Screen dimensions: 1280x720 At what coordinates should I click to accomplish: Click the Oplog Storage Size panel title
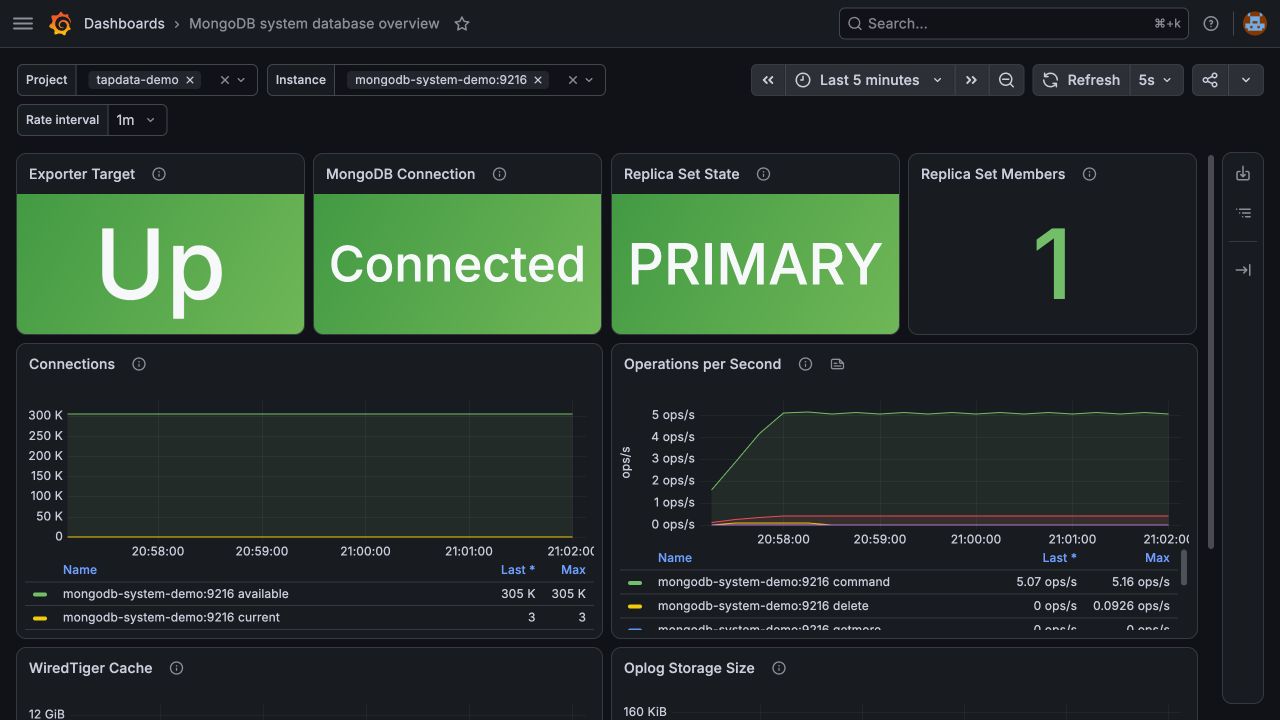(x=689, y=668)
